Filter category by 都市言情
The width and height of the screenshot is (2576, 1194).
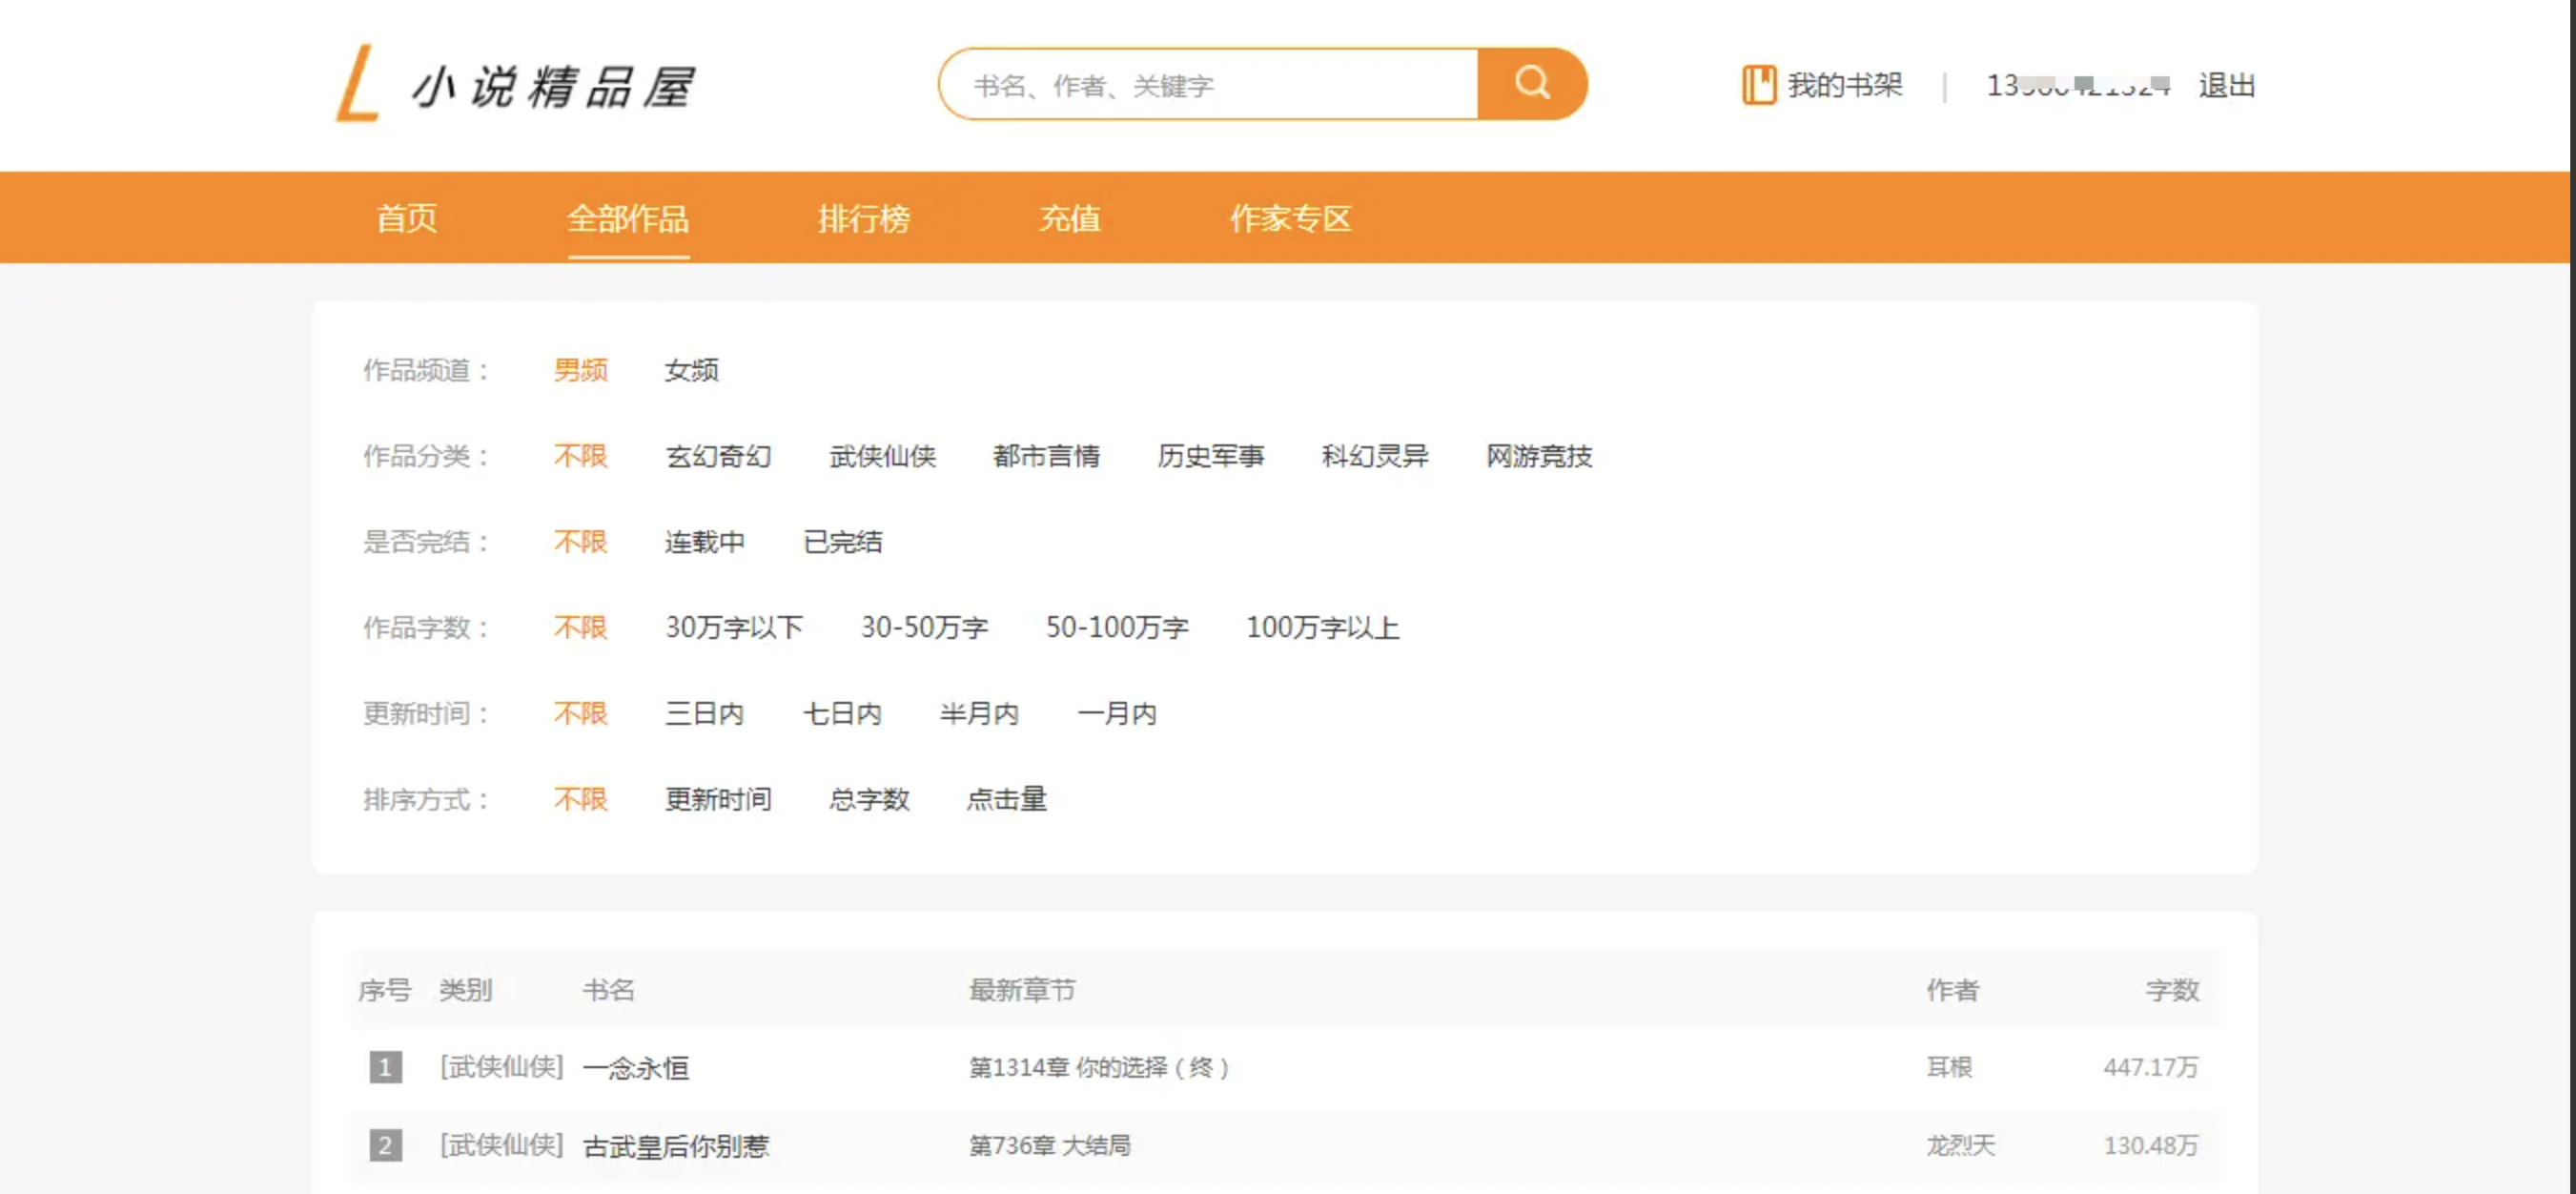[1046, 456]
